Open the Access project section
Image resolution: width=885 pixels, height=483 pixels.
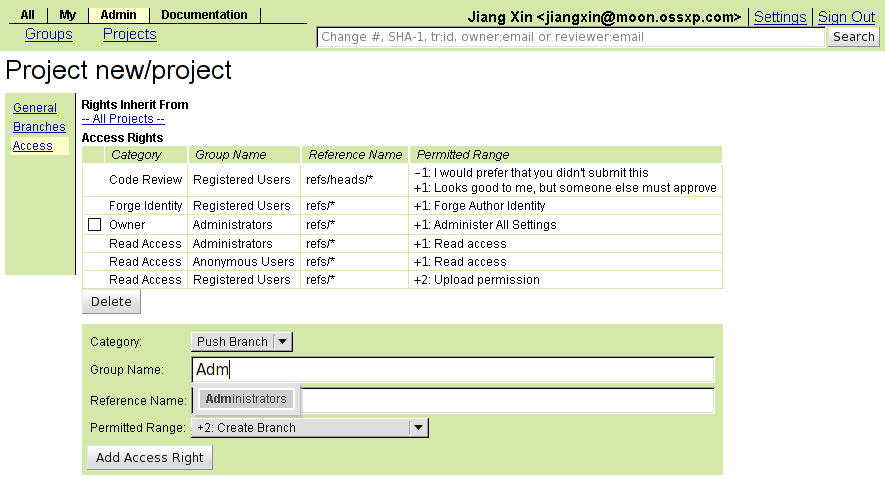click(33, 146)
